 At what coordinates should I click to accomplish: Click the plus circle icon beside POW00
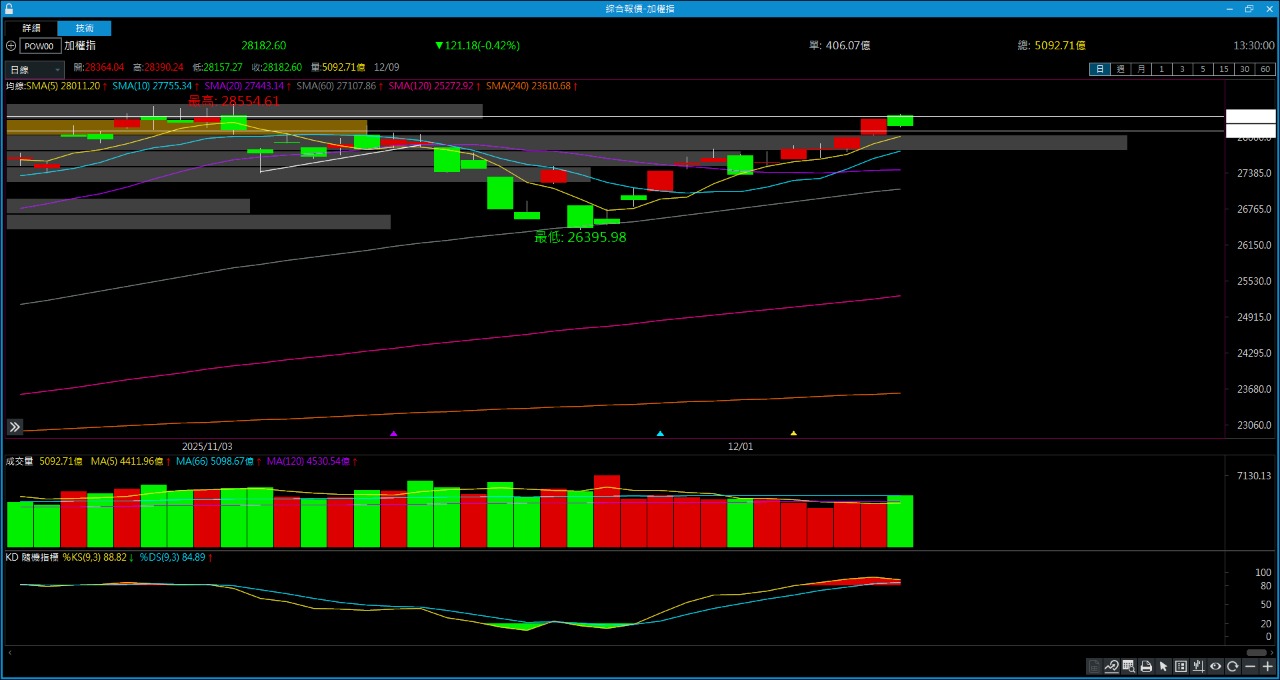(x=11, y=46)
